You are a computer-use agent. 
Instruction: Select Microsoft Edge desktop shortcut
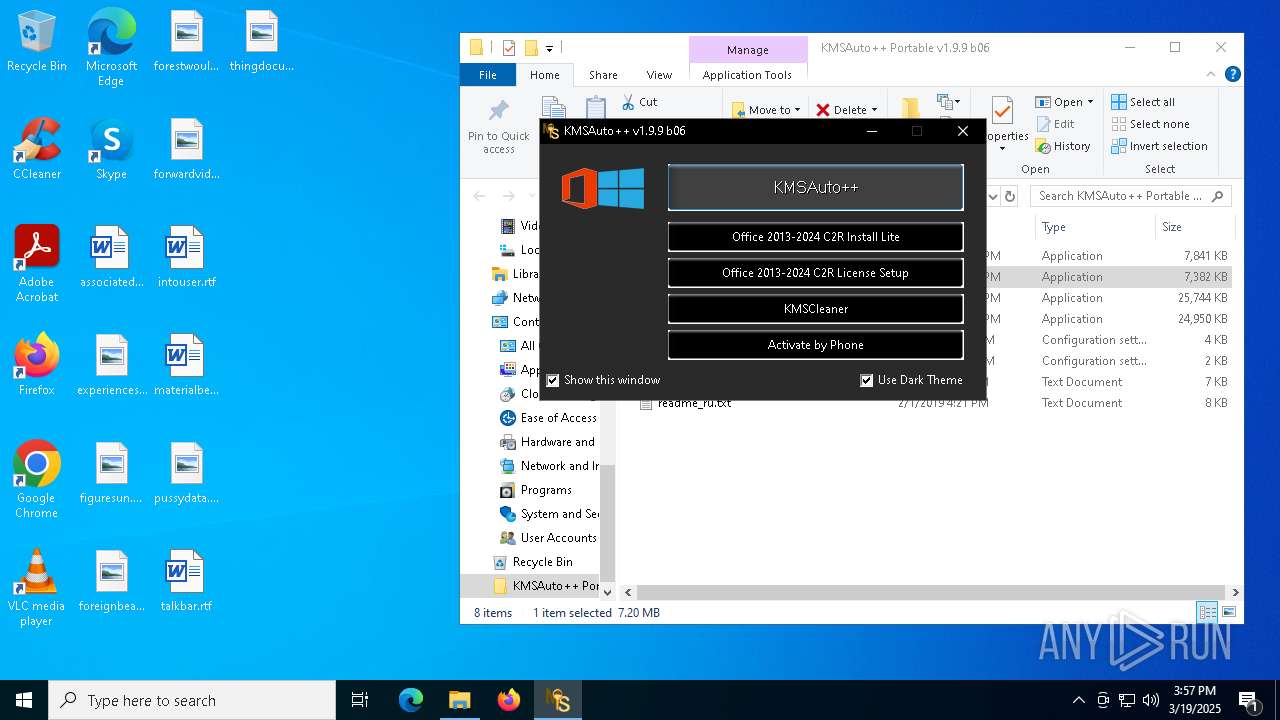coord(111,48)
